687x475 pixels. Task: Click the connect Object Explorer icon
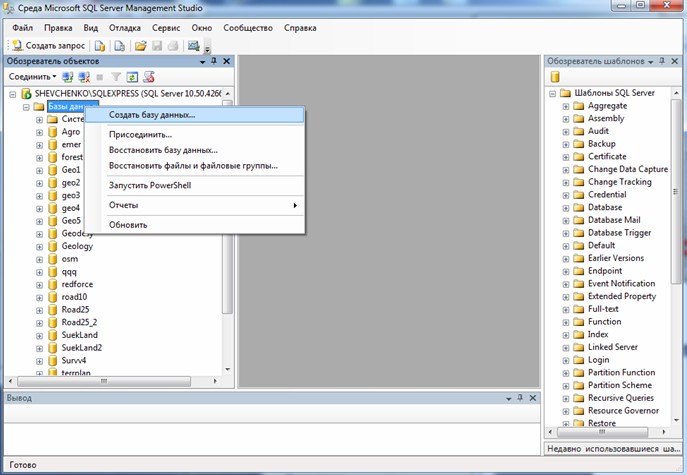coord(67,77)
